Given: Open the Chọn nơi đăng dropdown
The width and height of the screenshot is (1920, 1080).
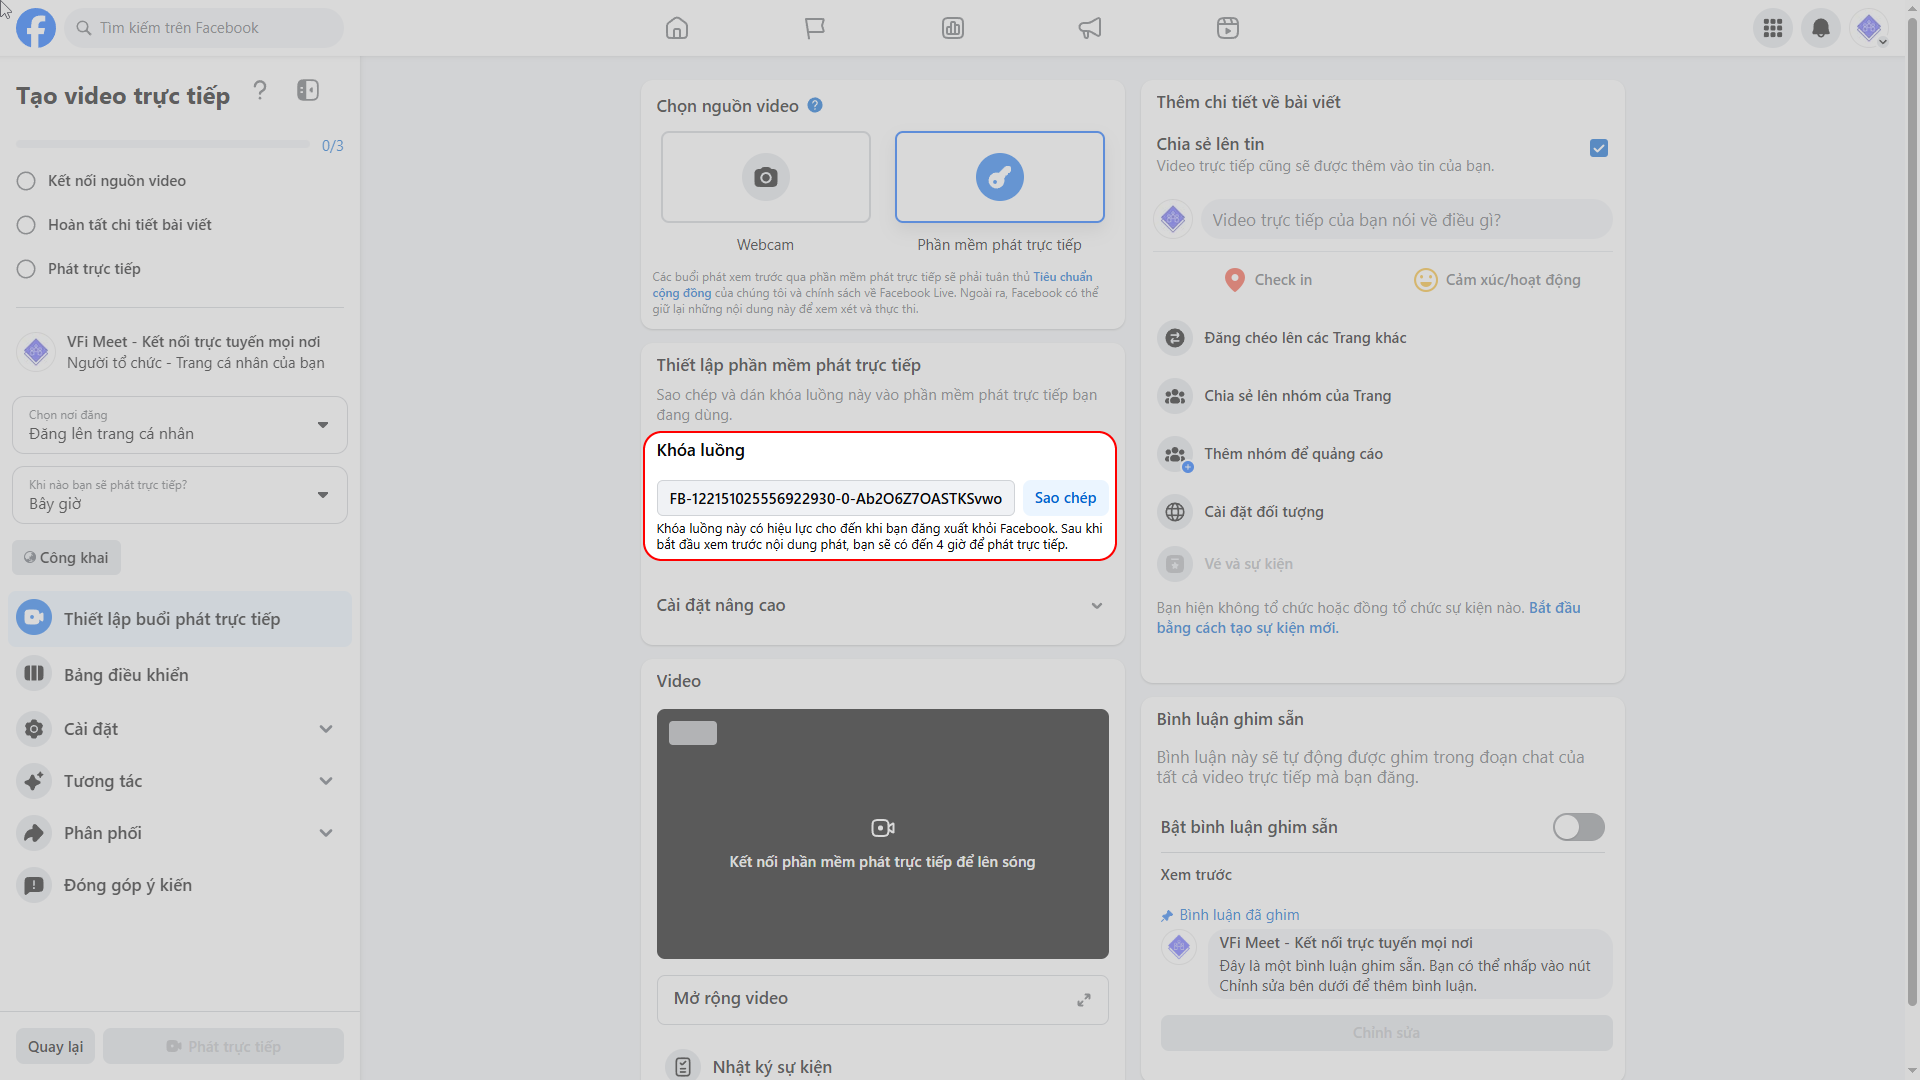Looking at the screenshot, I should click(180, 425).
